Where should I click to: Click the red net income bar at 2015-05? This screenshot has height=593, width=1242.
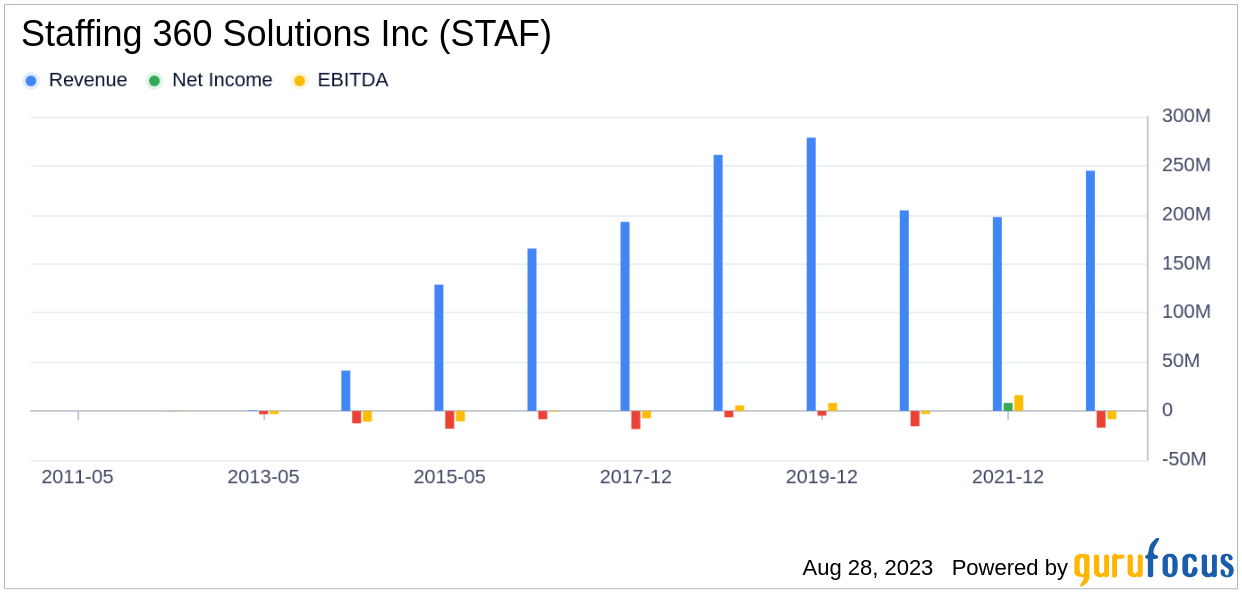tap(450, 420)
